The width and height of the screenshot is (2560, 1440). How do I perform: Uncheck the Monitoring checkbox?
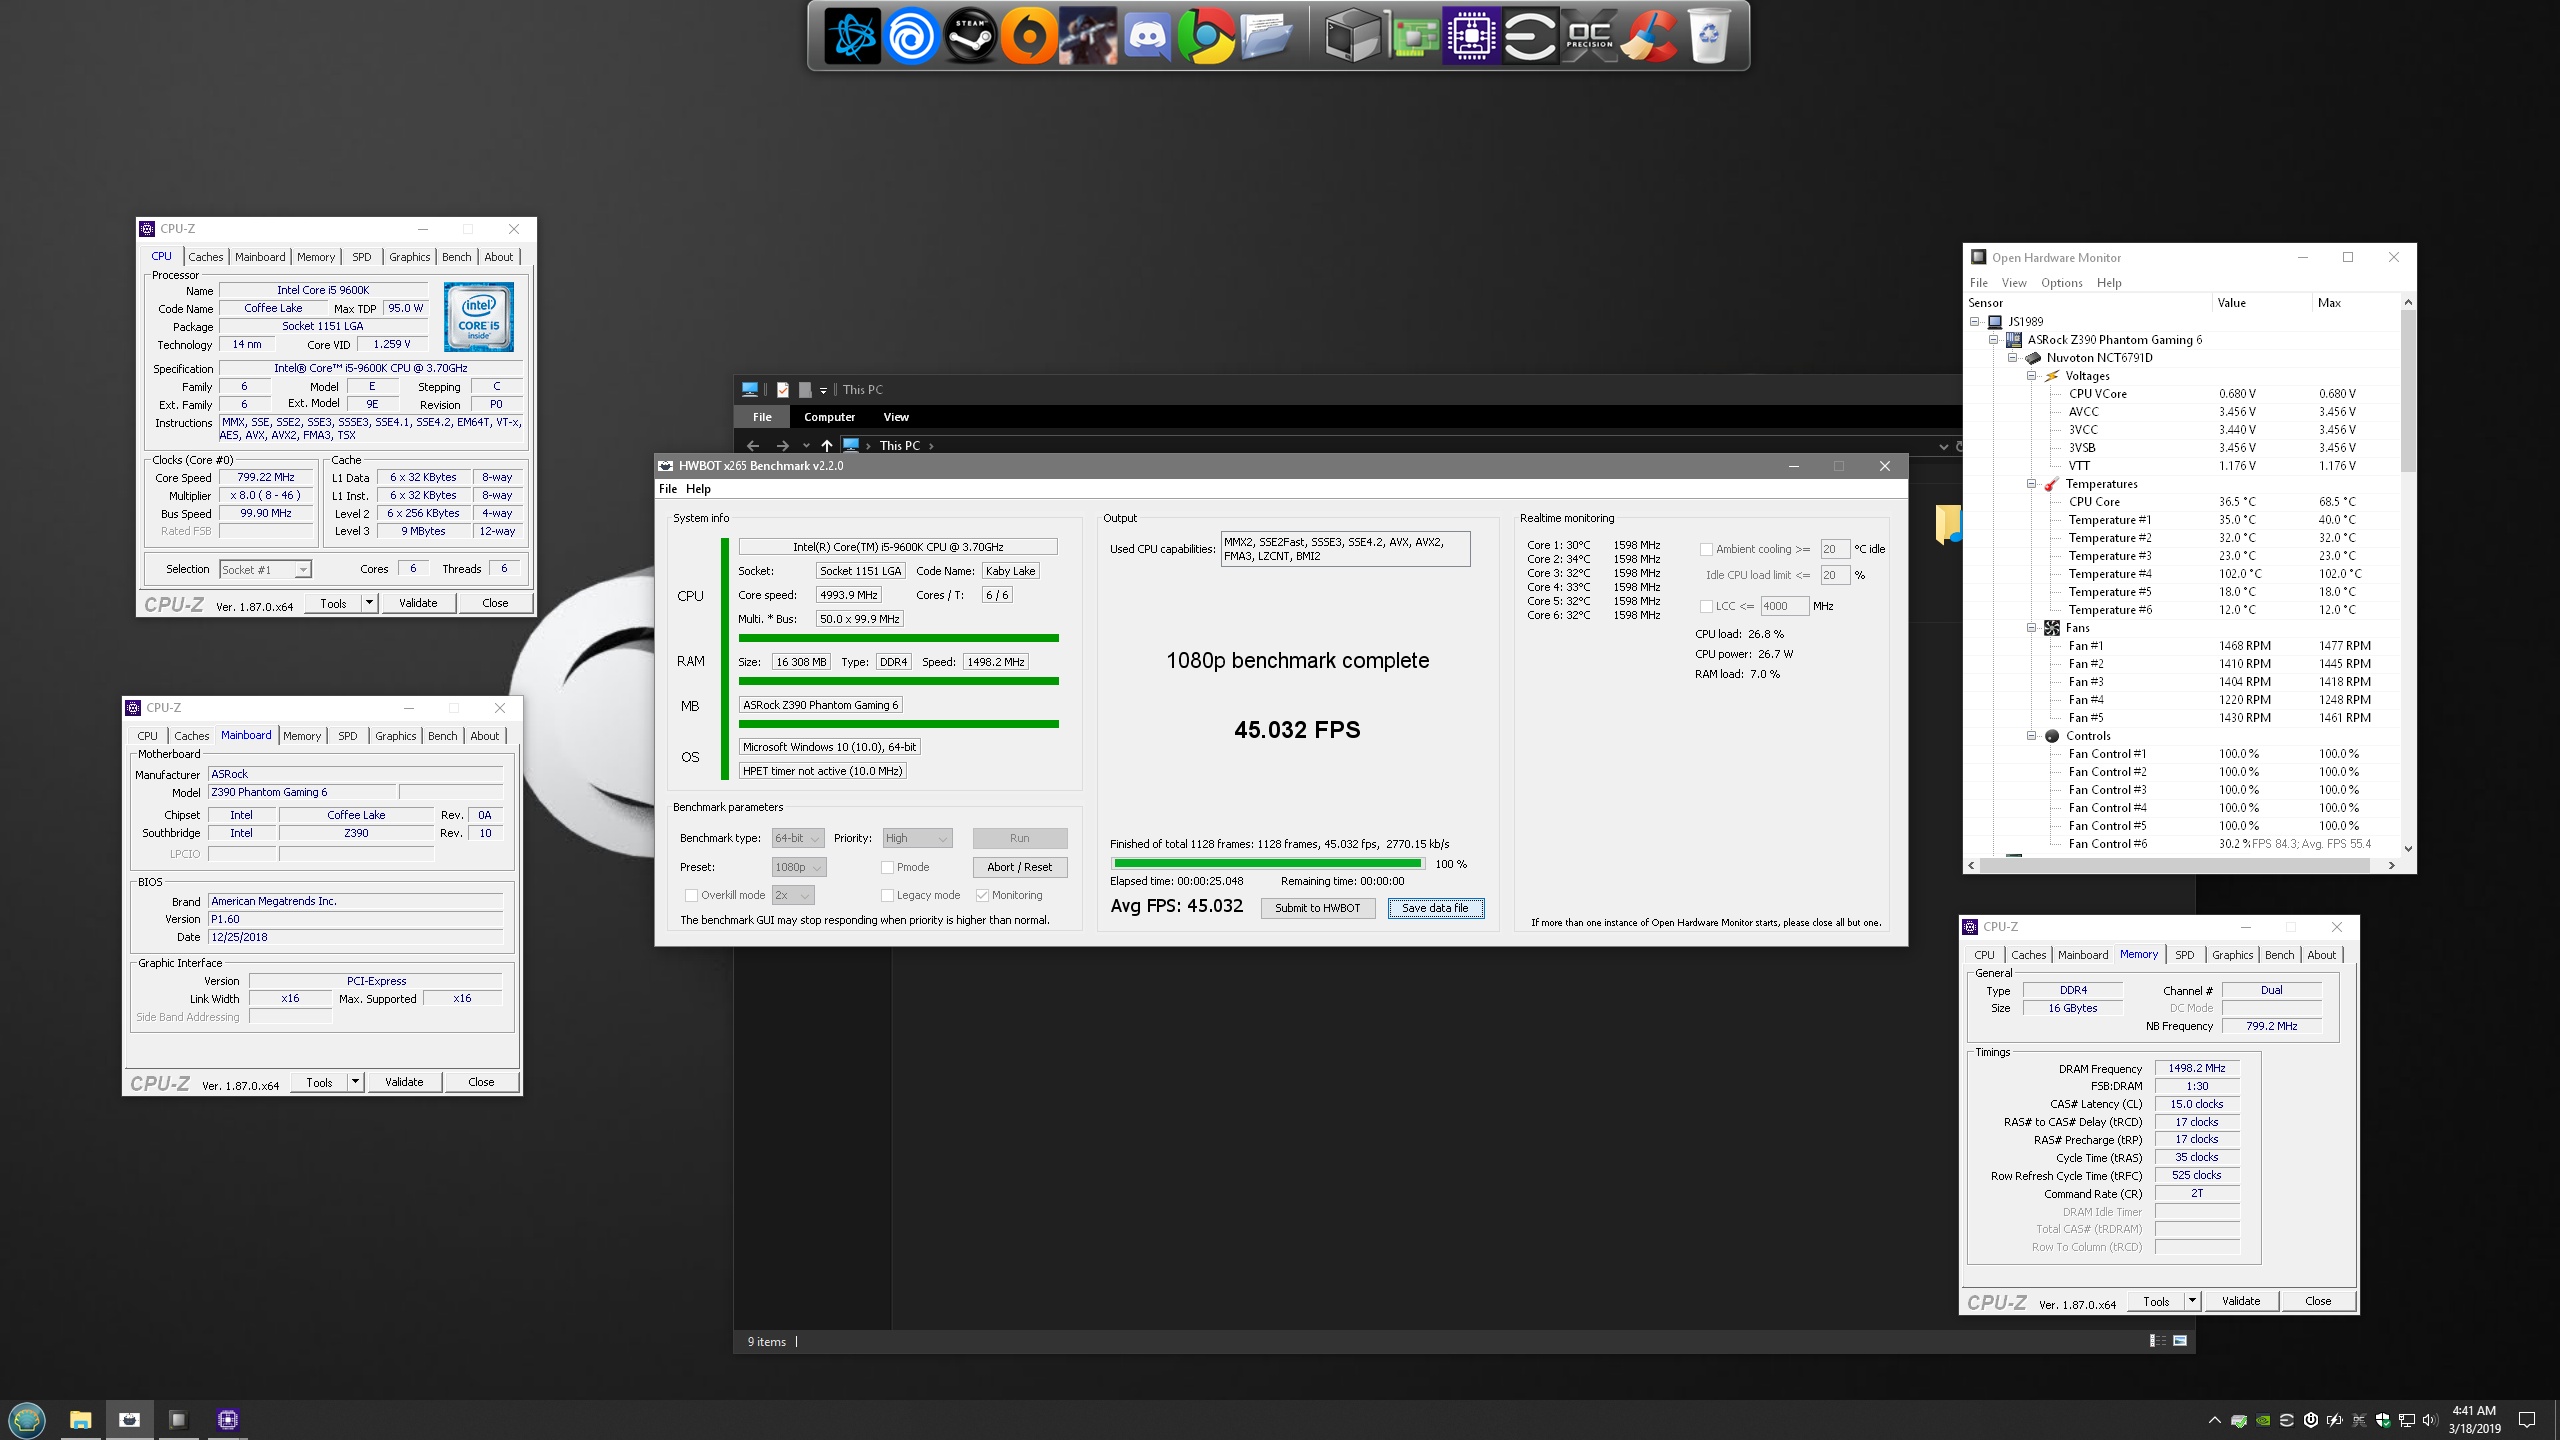(982, 895)
